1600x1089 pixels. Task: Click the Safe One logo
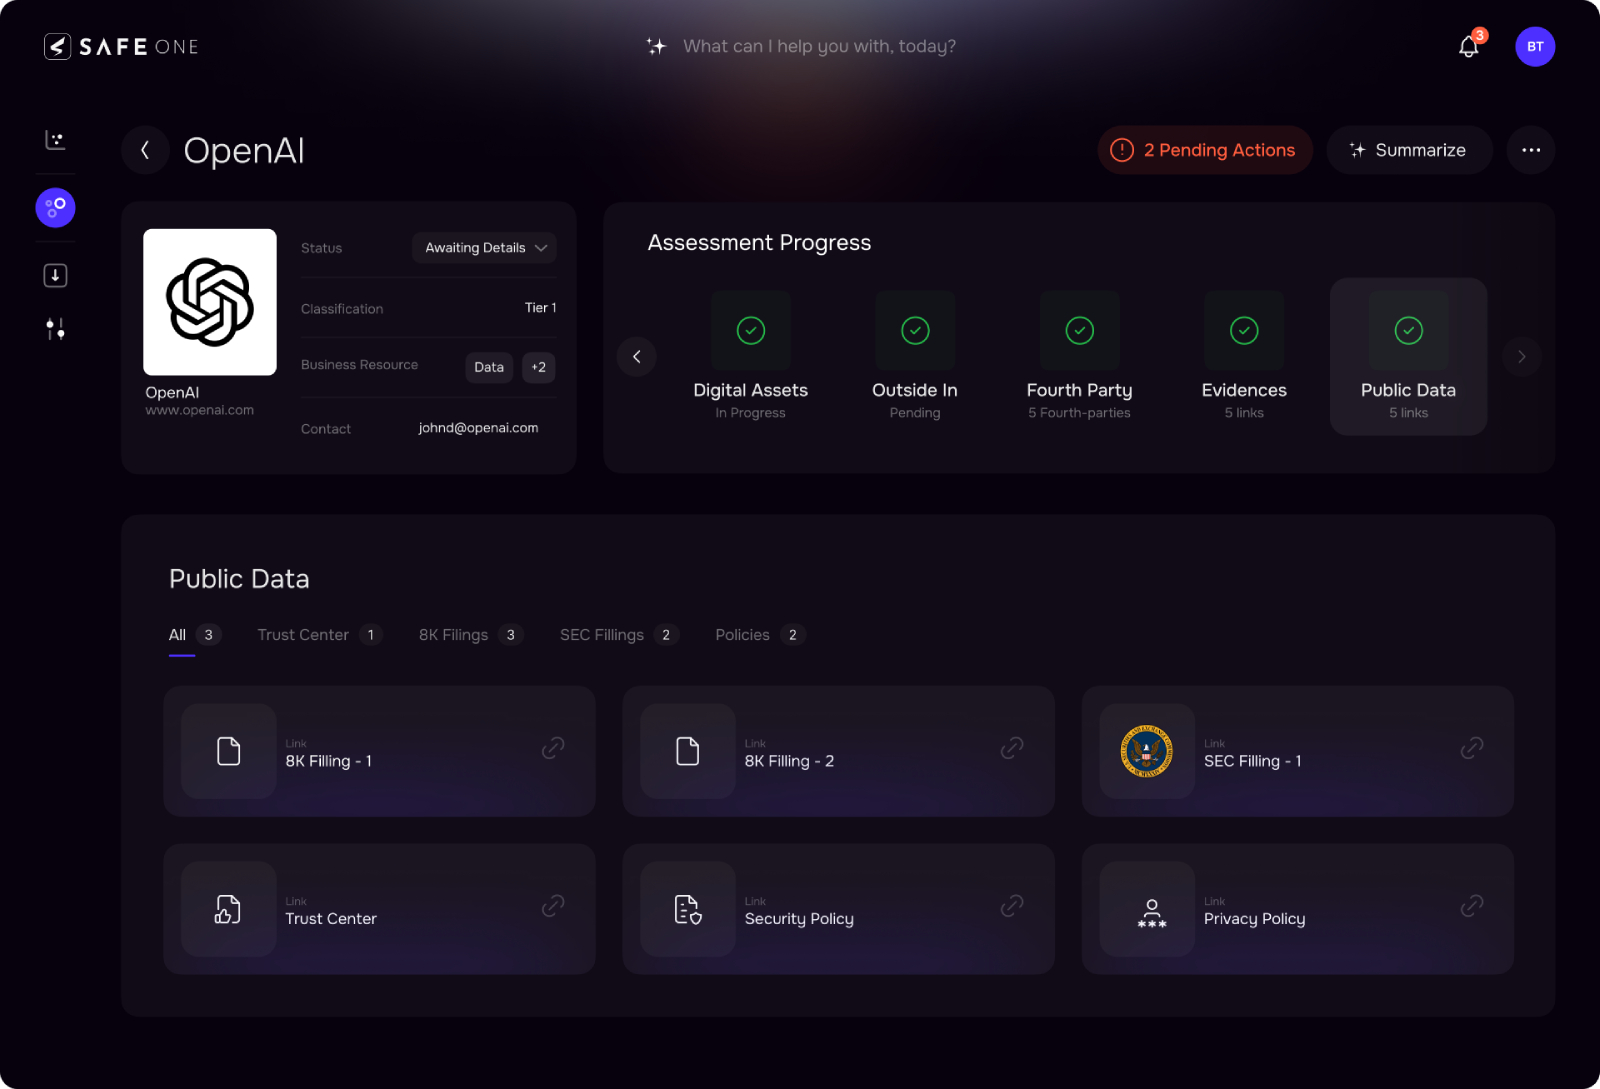(x=121, y=47)
